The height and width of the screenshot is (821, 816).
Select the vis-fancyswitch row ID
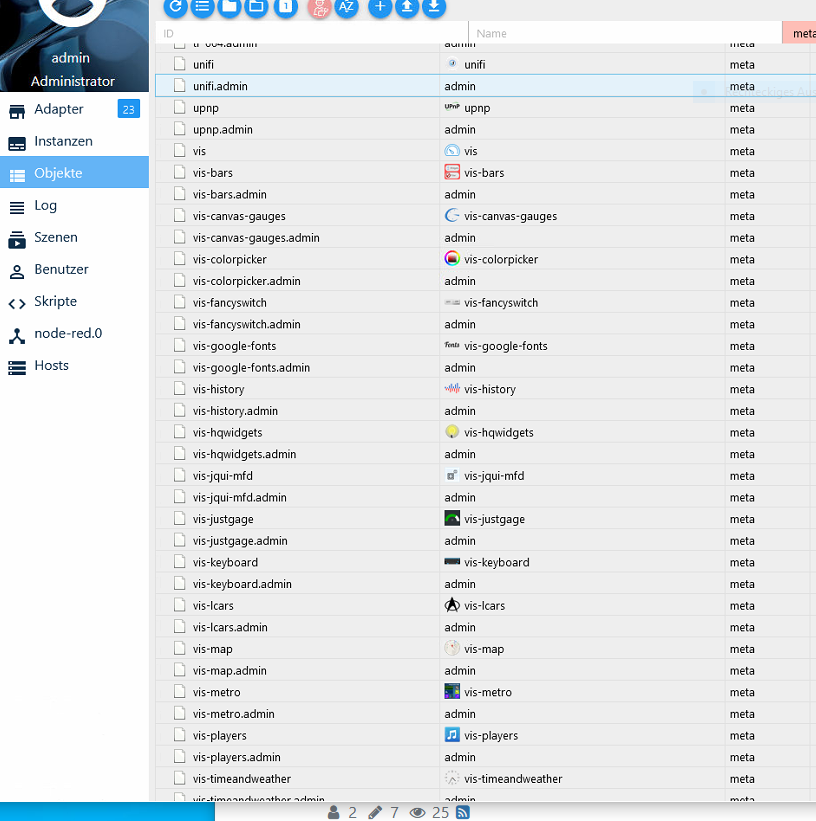229,303
